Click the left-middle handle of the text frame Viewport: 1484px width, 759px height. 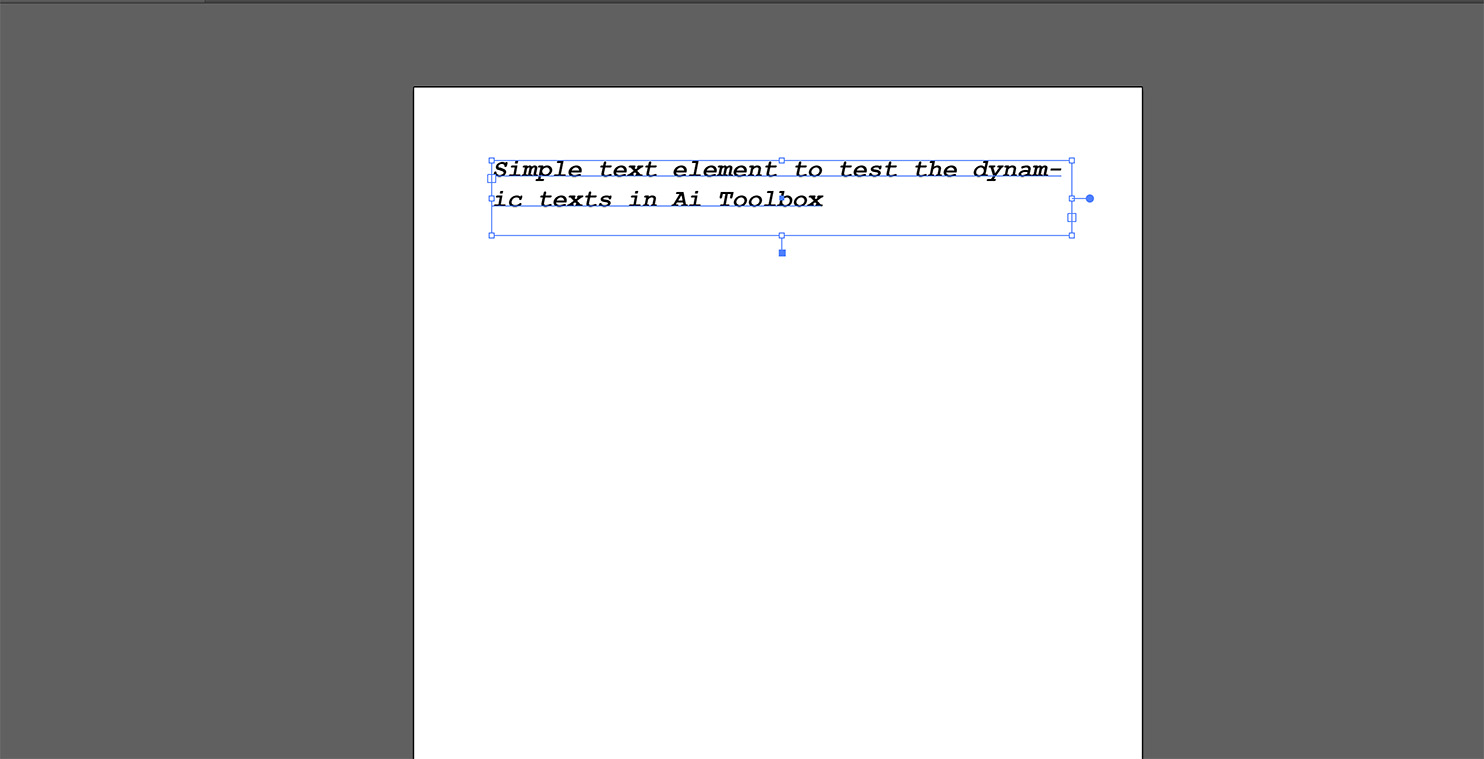pos(491,197)
